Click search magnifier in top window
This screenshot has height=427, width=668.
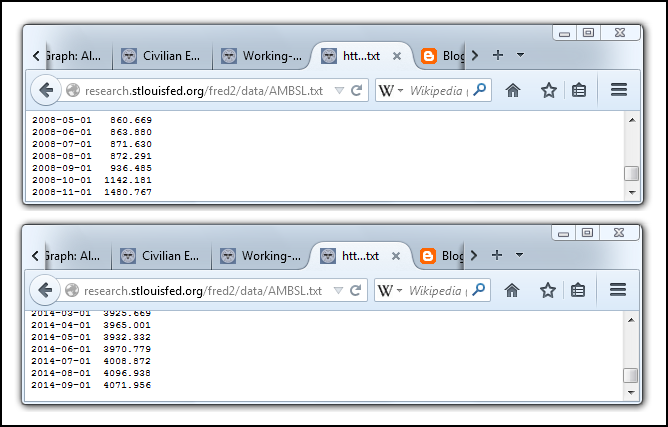pos(480,89)
